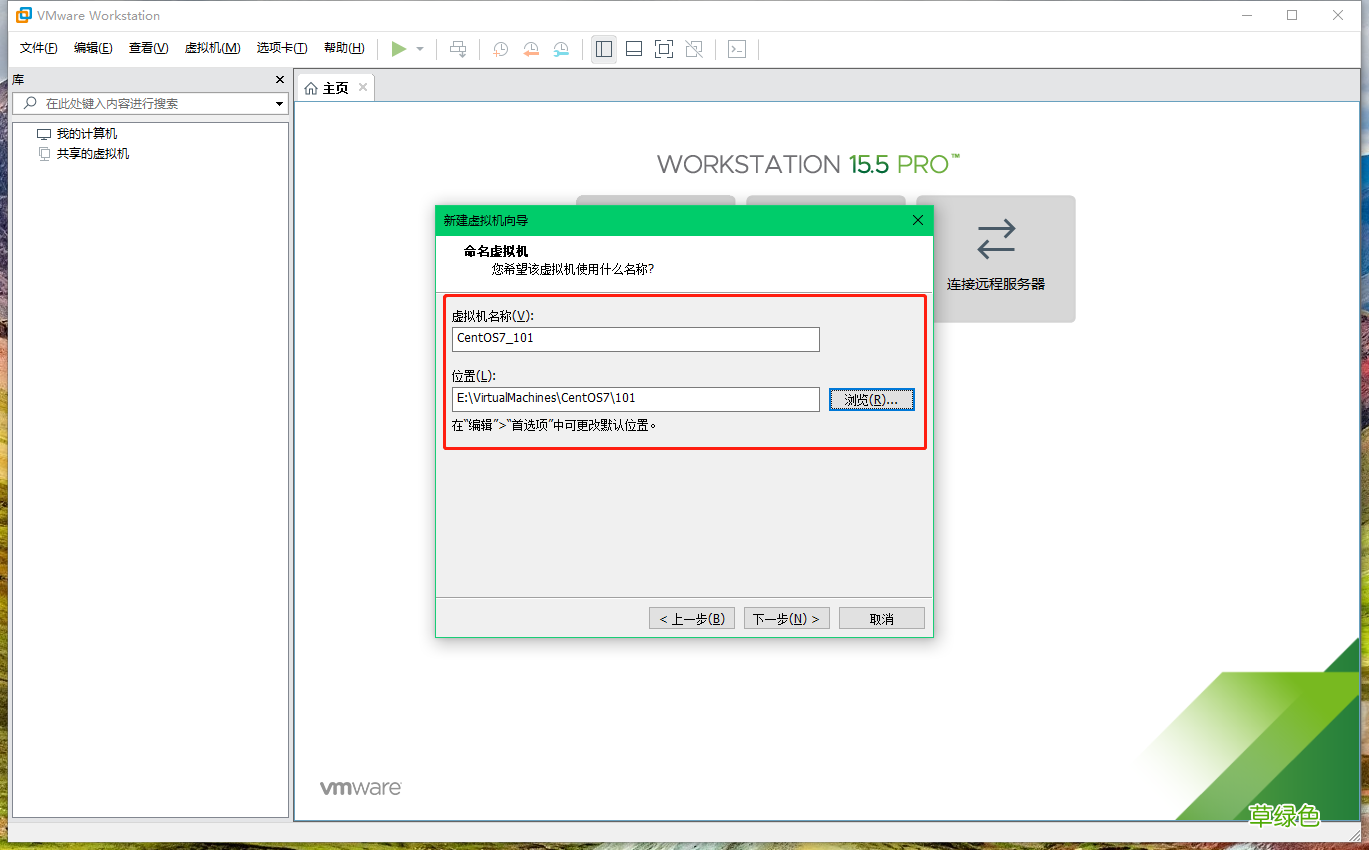Click the Unity mode icon
1369x850 pixels.
pyautogui.click(x=694, y=48)
